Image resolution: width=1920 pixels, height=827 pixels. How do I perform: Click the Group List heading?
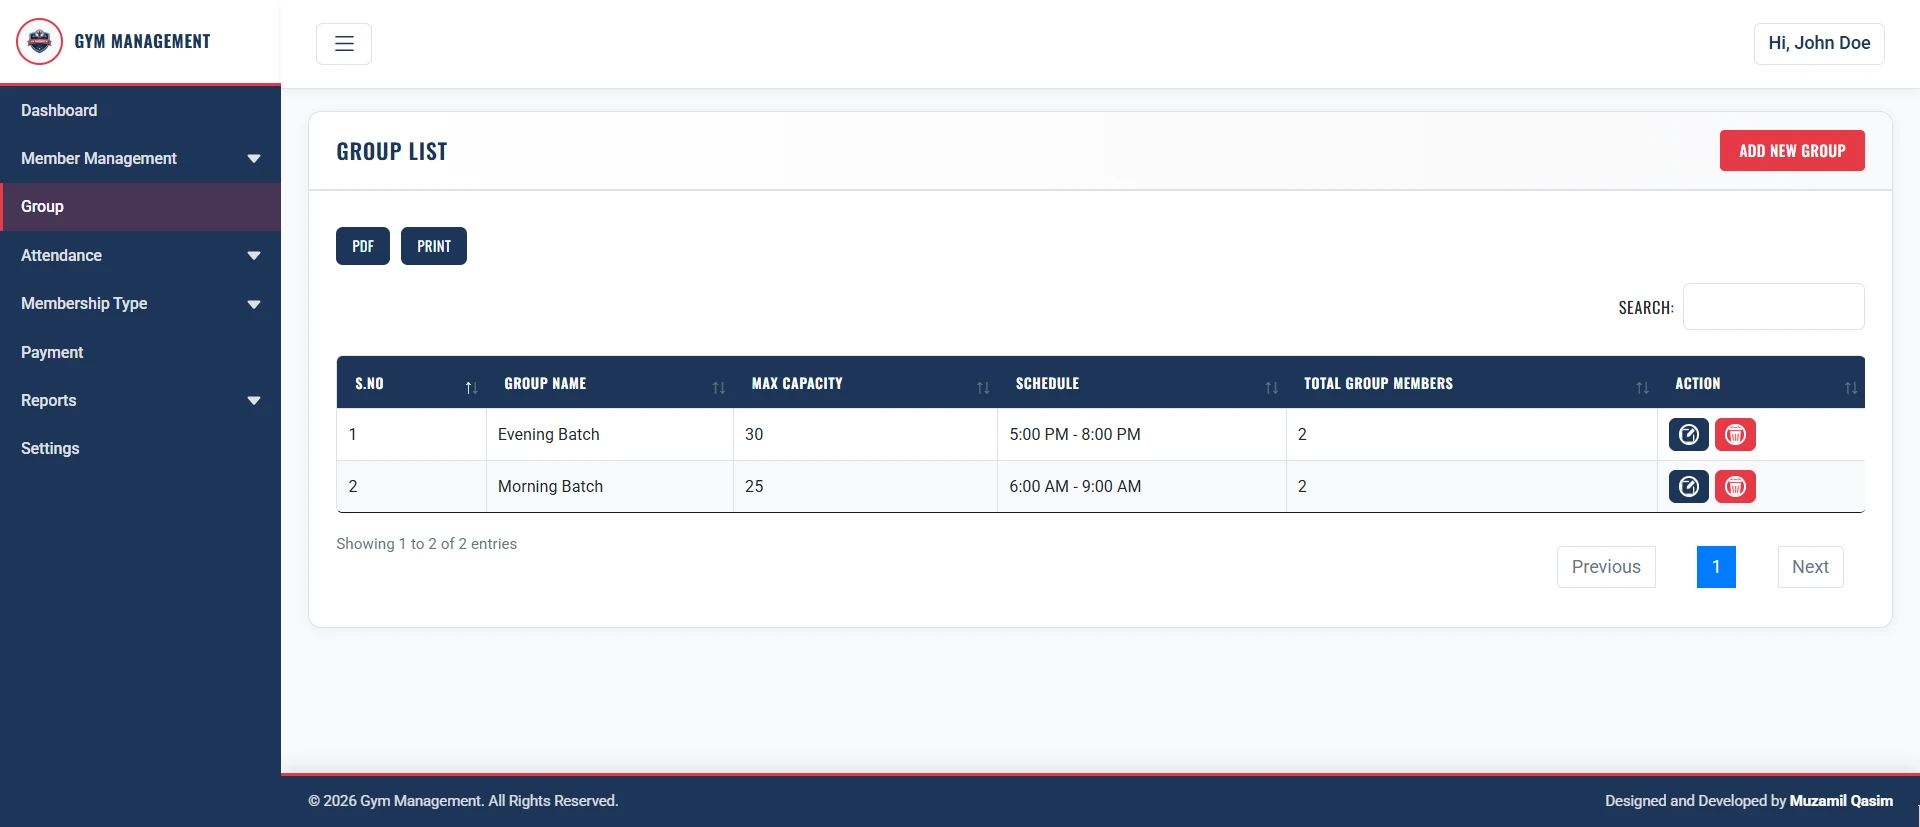[x=392, y=152]
